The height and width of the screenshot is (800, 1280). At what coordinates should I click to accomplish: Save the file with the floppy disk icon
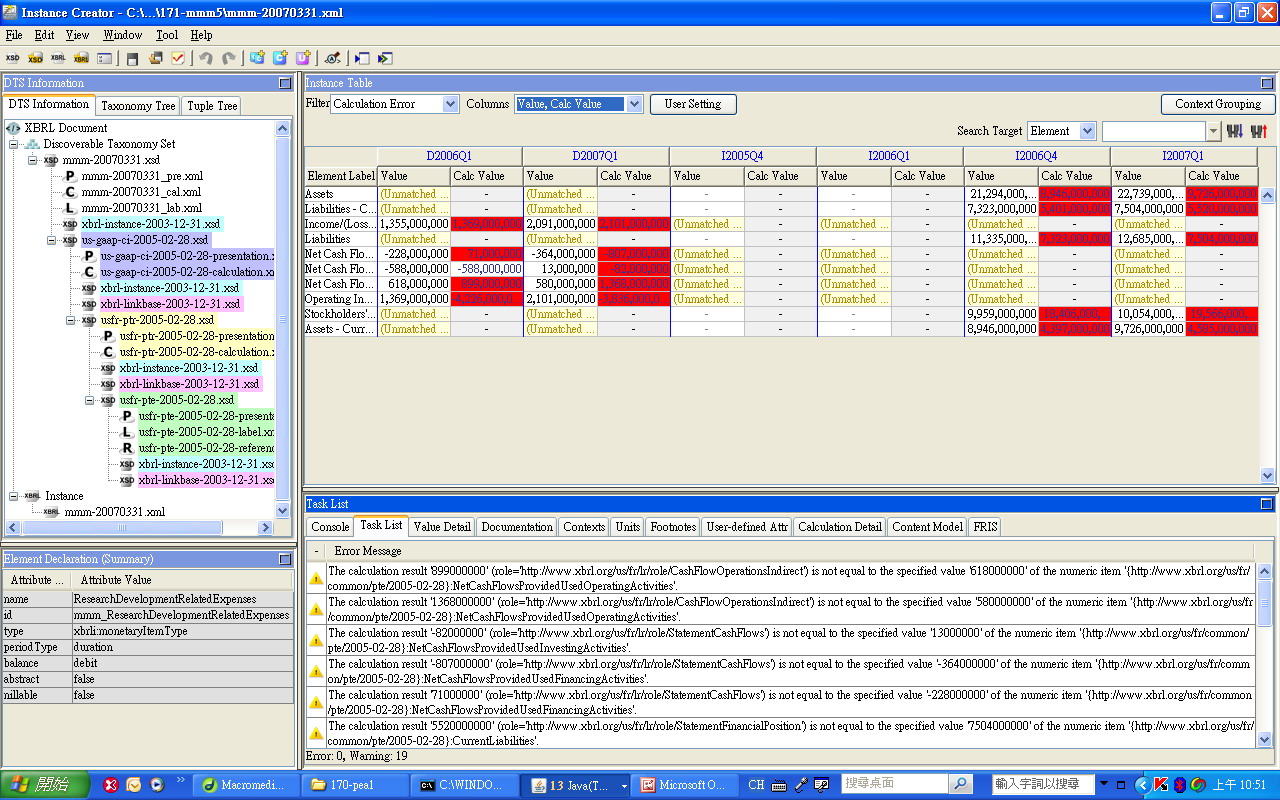pos(132,59)
